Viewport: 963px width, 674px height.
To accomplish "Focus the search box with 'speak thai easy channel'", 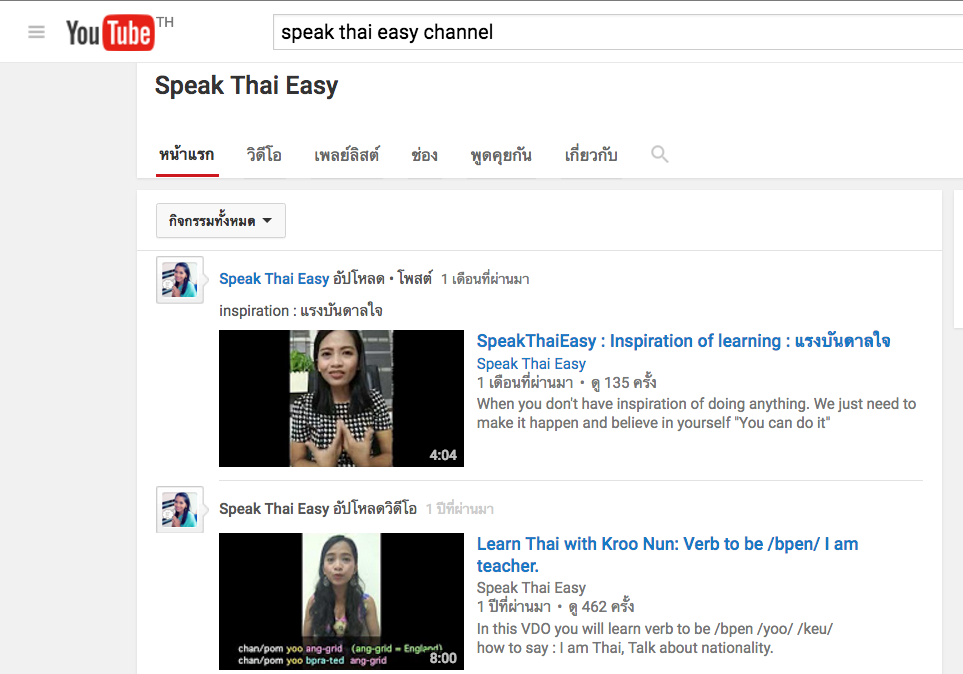I will coord(618,32).
